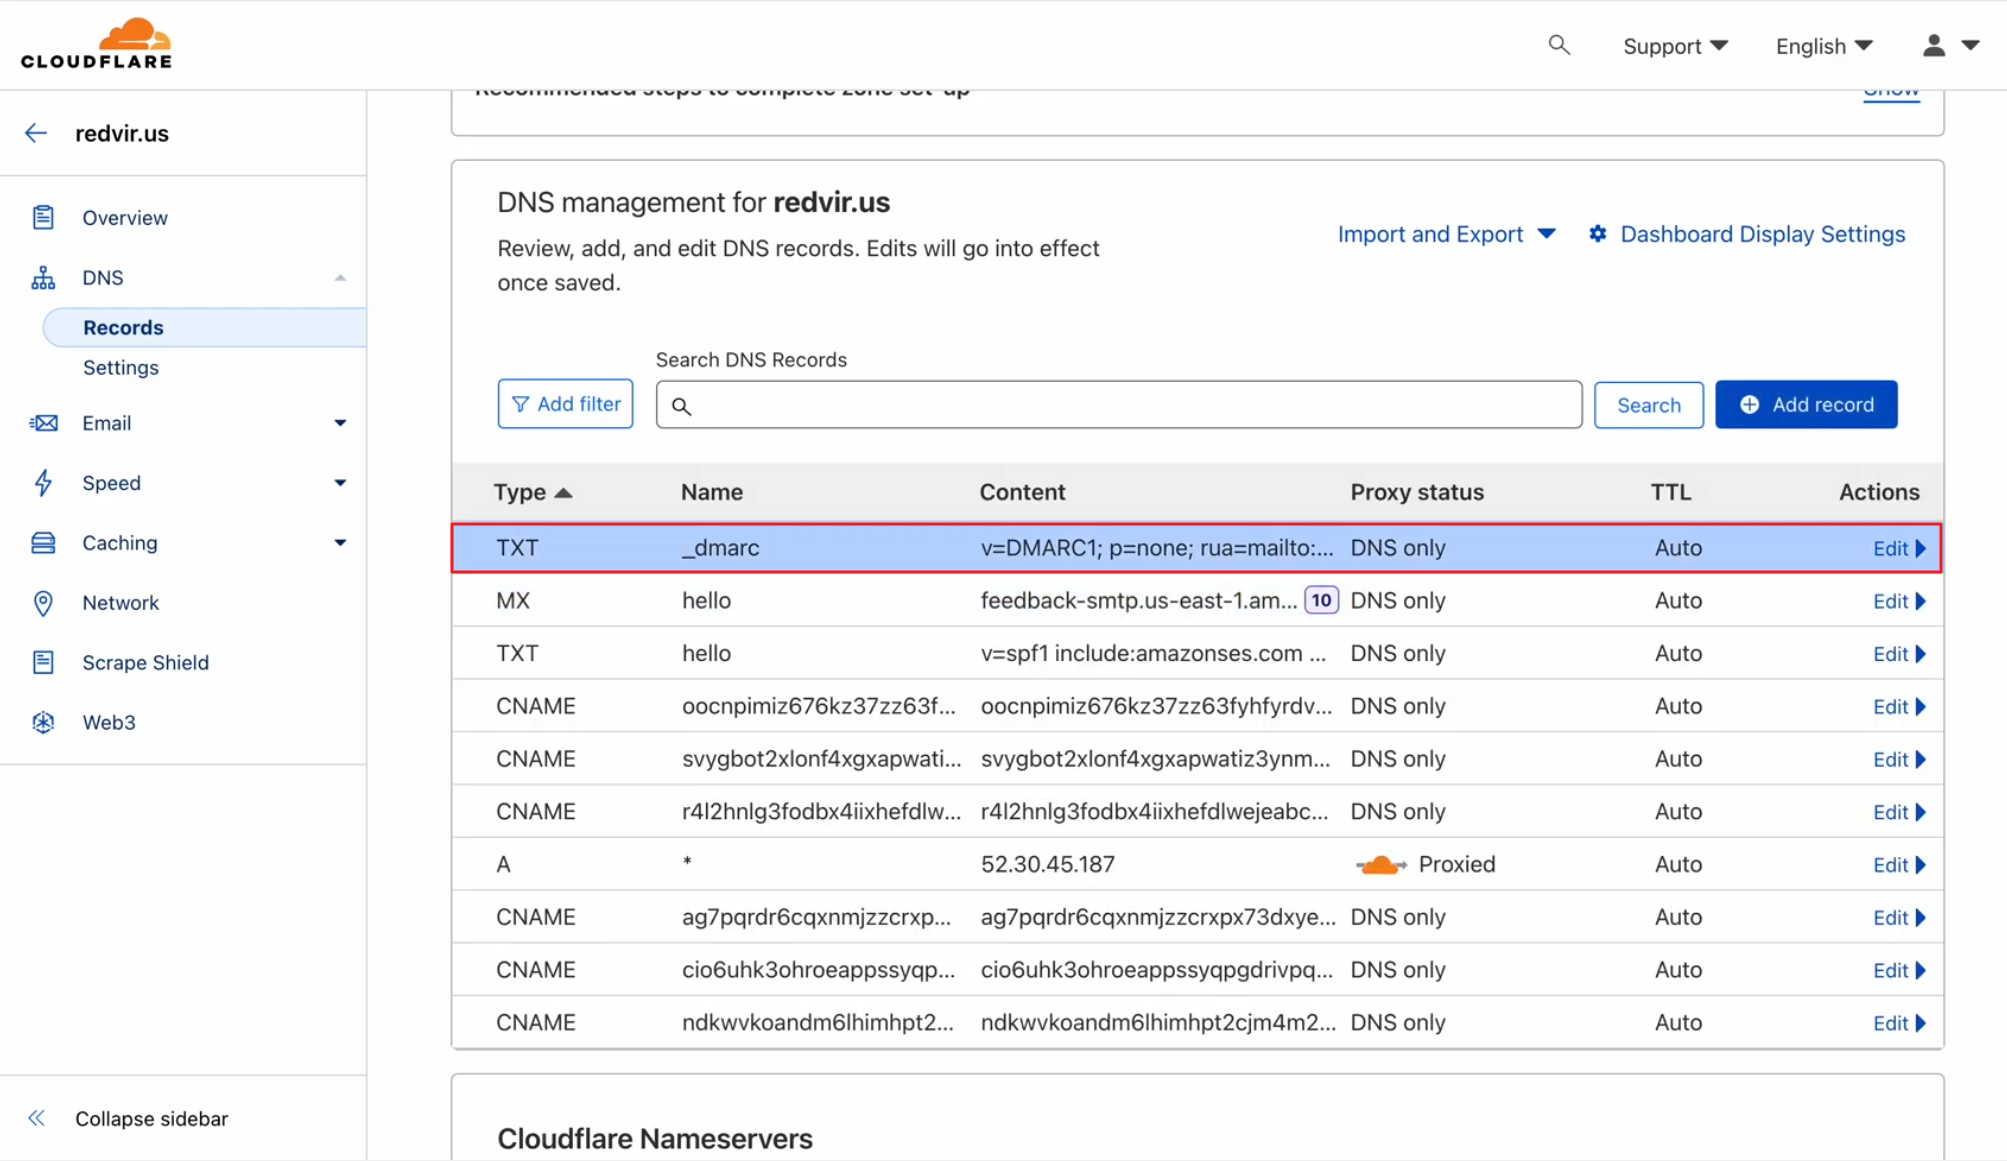Click the Dashboard Display Settings gear
This screenshot has height=1161, width=2007.
1598,234
